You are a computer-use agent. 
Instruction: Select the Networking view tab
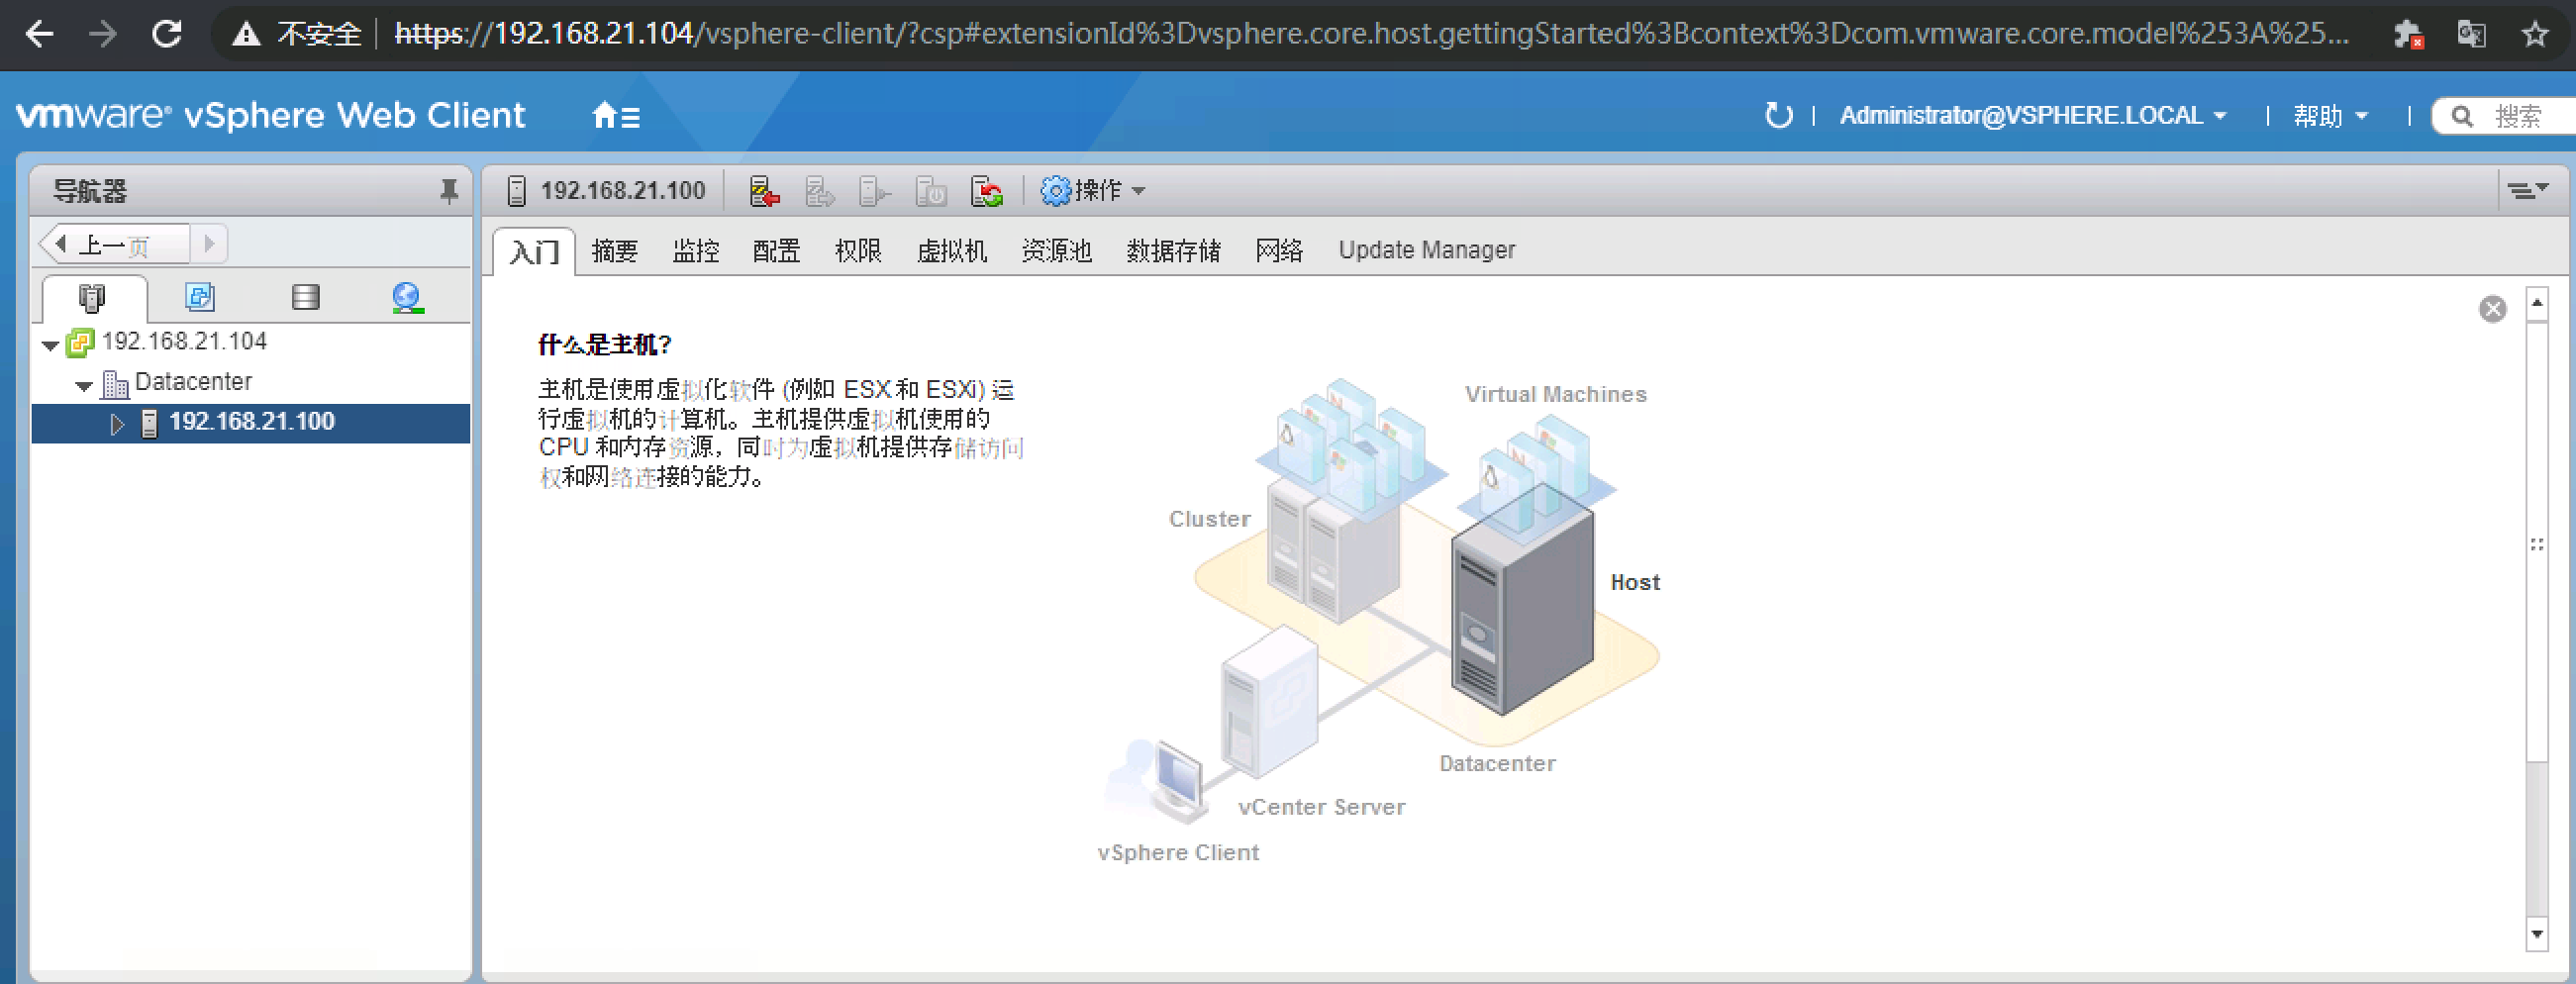tap(407, 297)
